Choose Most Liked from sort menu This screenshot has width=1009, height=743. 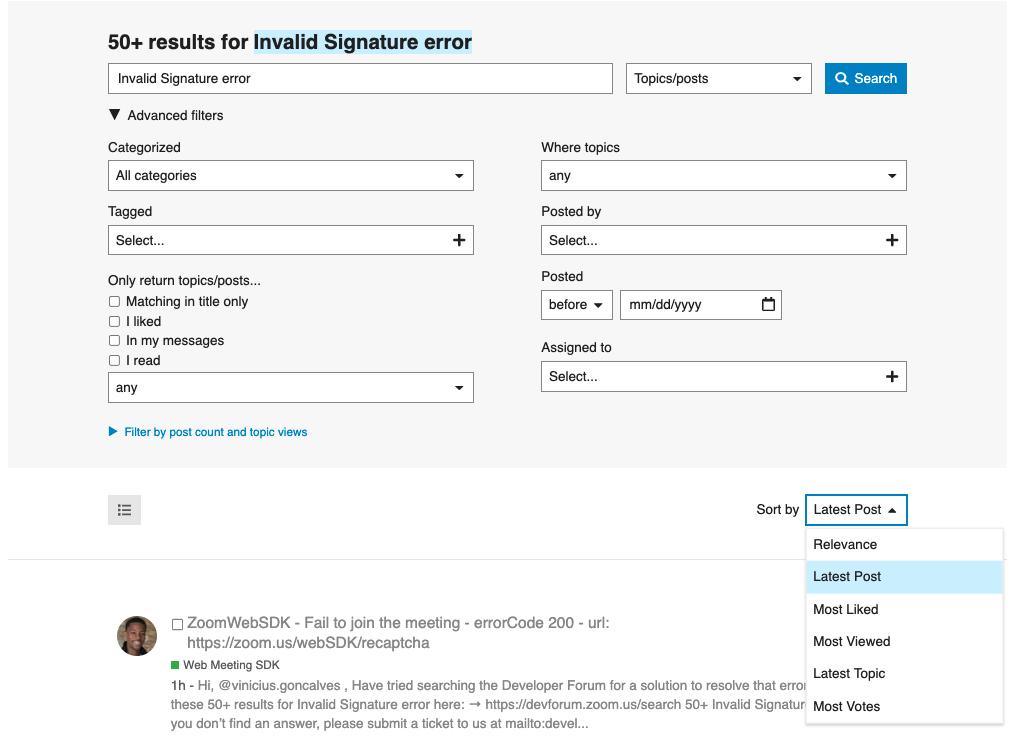pos(846,609)
